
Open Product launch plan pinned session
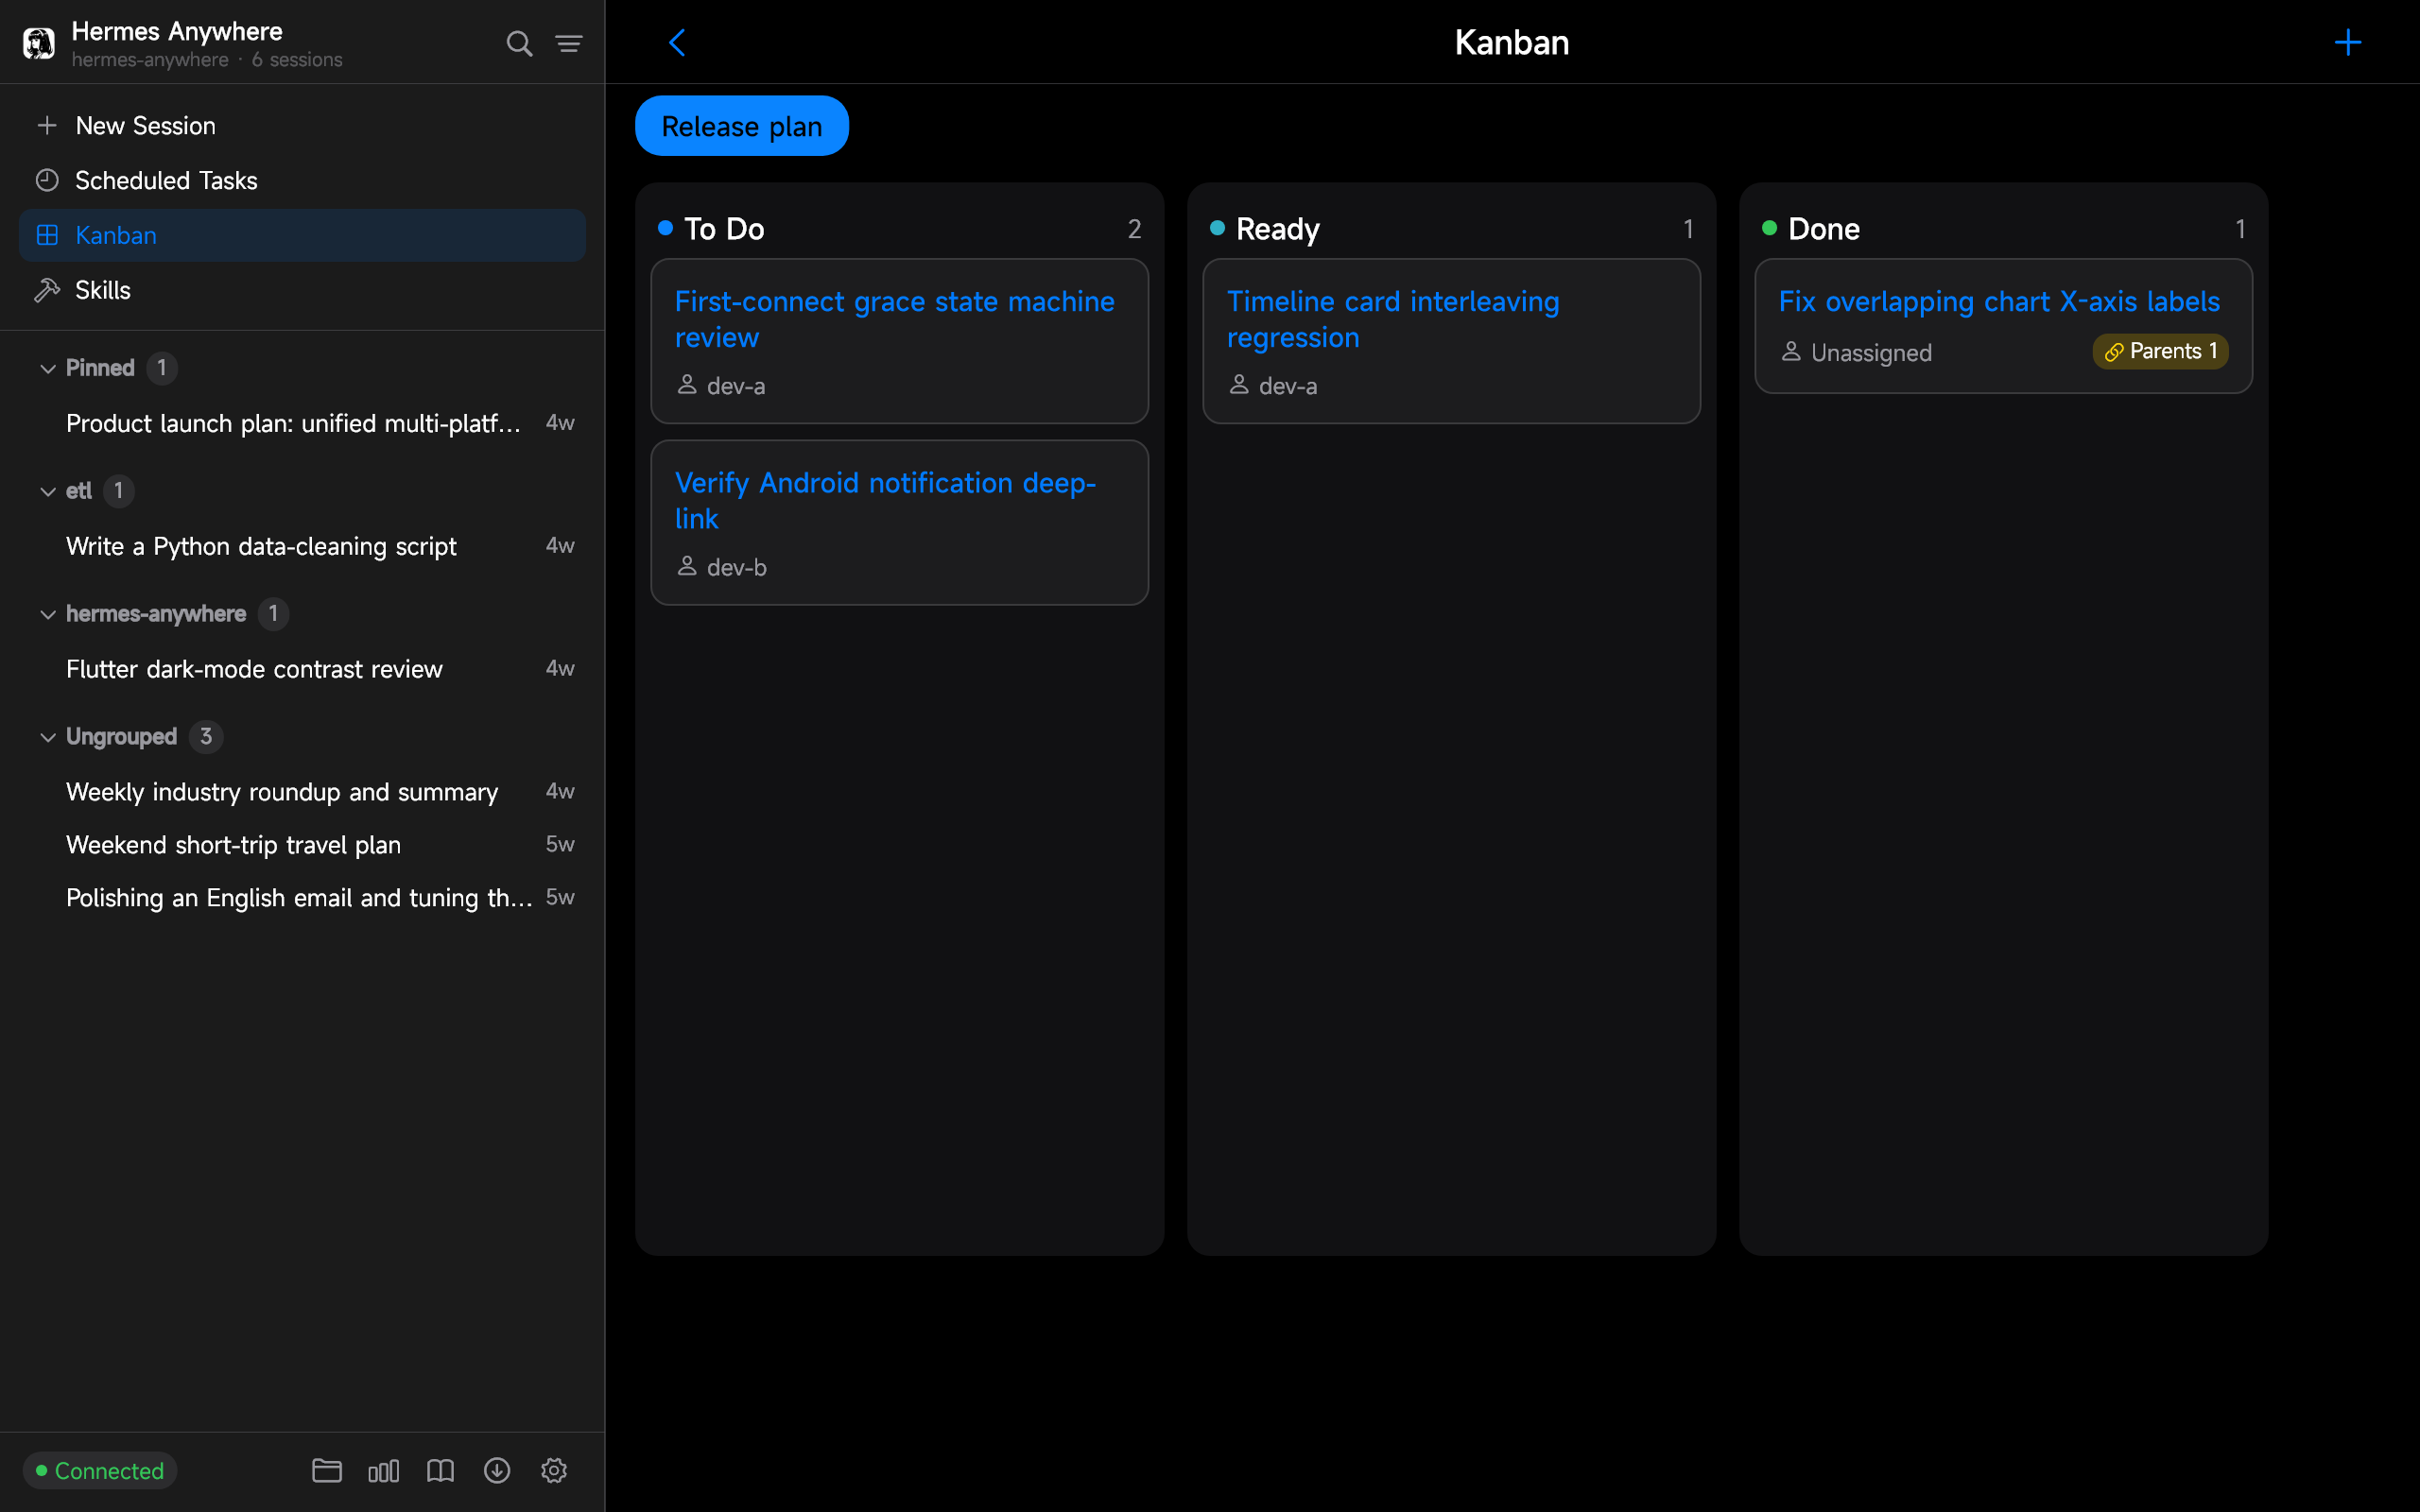[302, 423]
